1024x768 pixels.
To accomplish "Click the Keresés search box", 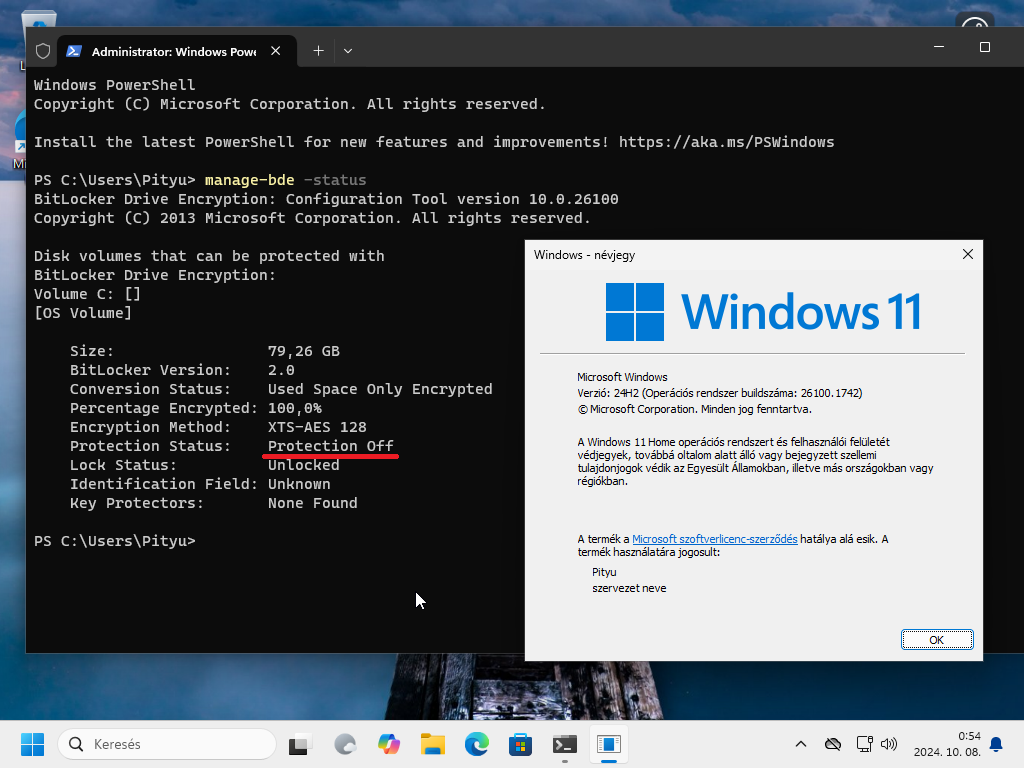I will tap(167, 744).
